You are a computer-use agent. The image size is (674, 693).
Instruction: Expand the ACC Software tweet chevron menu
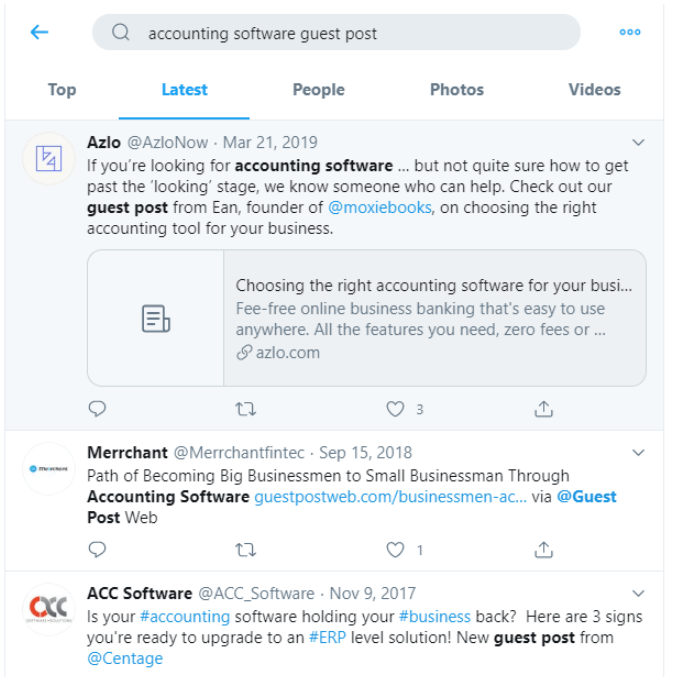[x=638, y=593]
